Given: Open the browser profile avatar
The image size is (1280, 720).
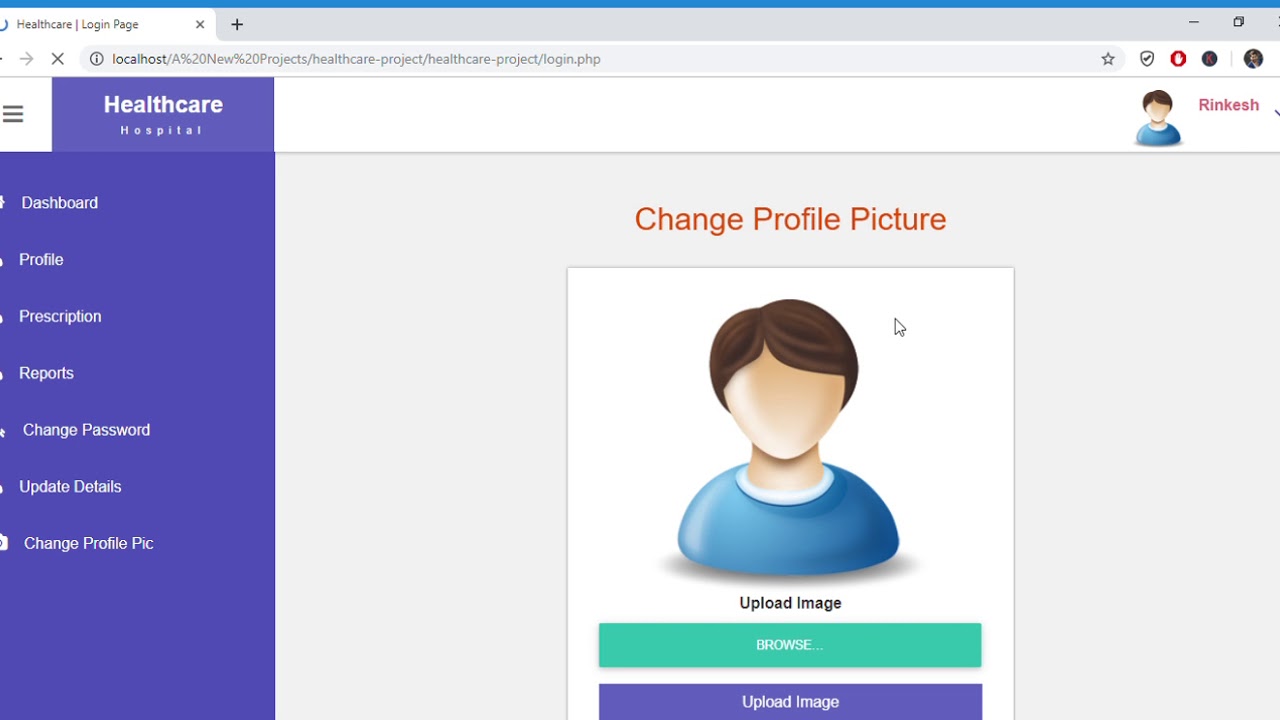Looking at the screenshot, I should (1253, 59).
